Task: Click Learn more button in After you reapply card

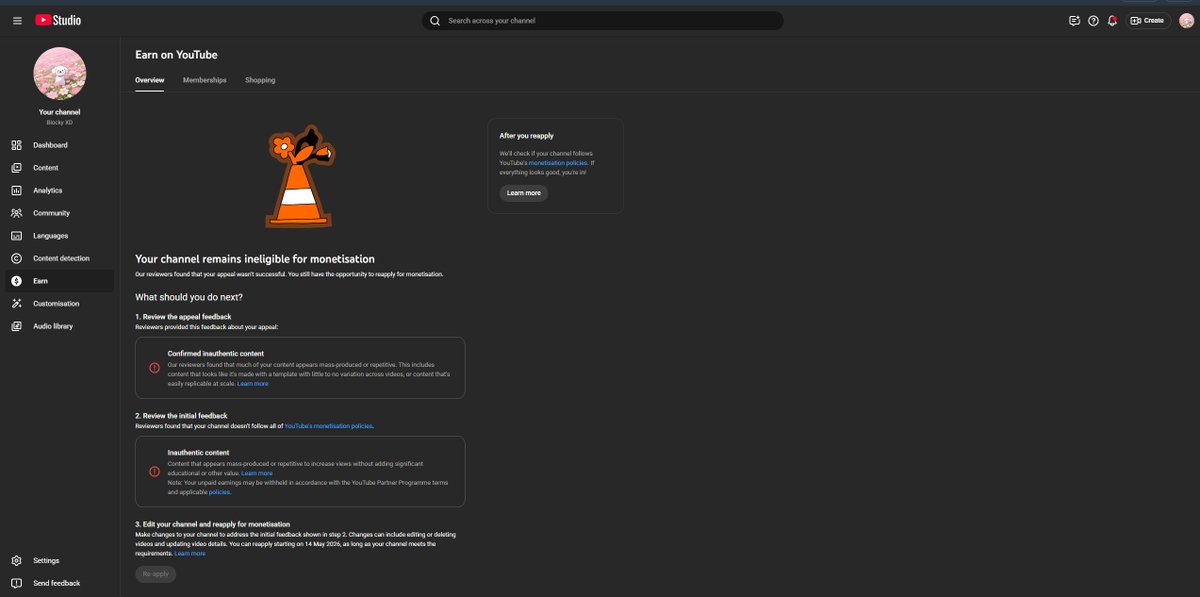Action: pos(524,193)
